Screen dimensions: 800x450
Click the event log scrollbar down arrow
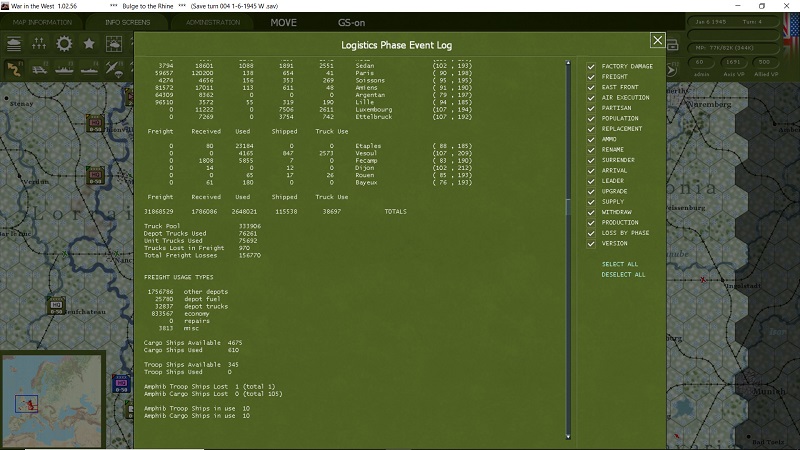(568, 437)
